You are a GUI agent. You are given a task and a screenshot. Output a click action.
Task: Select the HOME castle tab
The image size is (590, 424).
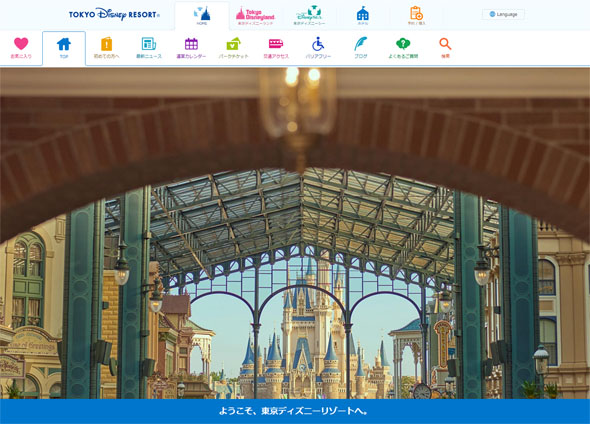point(202,16)
